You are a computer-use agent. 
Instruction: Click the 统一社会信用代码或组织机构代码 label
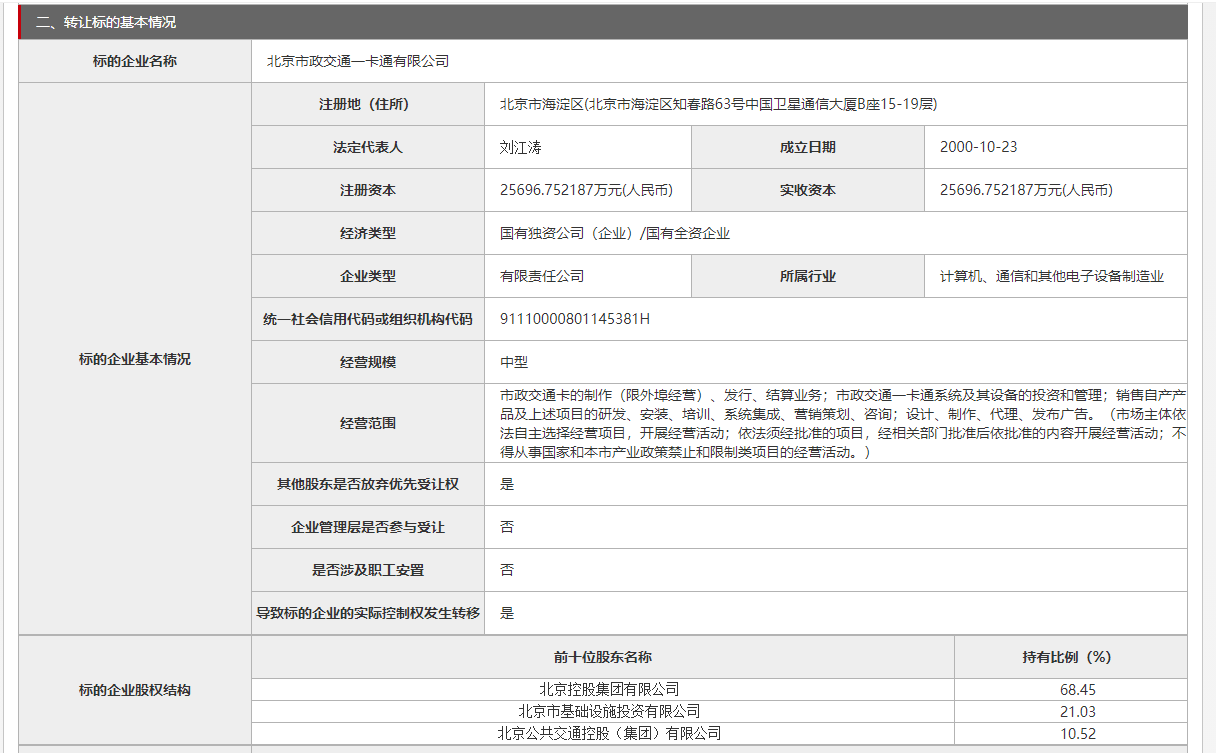pos(368,319)
